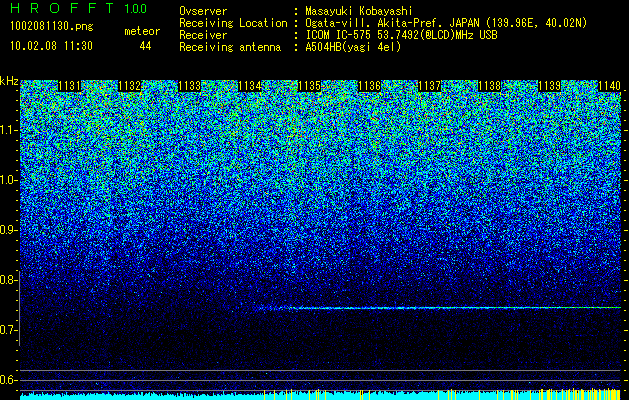
Task: Click the 1133 time marker
Action: pos(189,86)
